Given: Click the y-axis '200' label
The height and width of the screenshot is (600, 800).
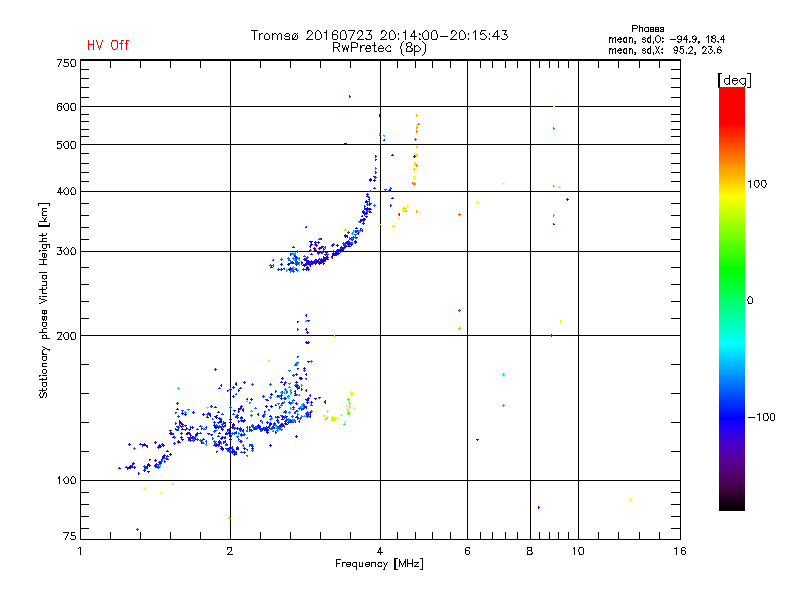Looking at the screenshot, I should pos(67,336).
